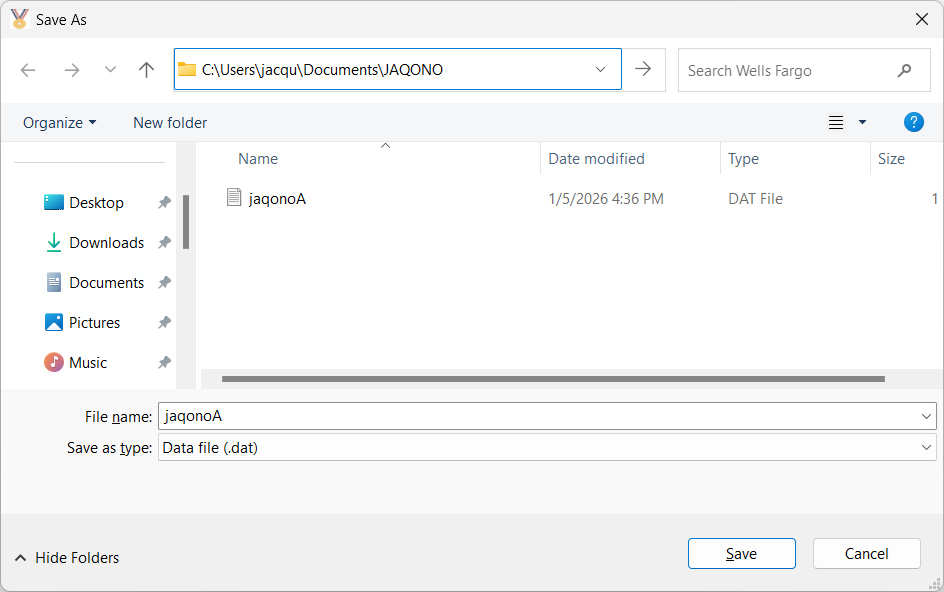
Task: Click the DAT File type cell
Action: [x=755, y=199]
